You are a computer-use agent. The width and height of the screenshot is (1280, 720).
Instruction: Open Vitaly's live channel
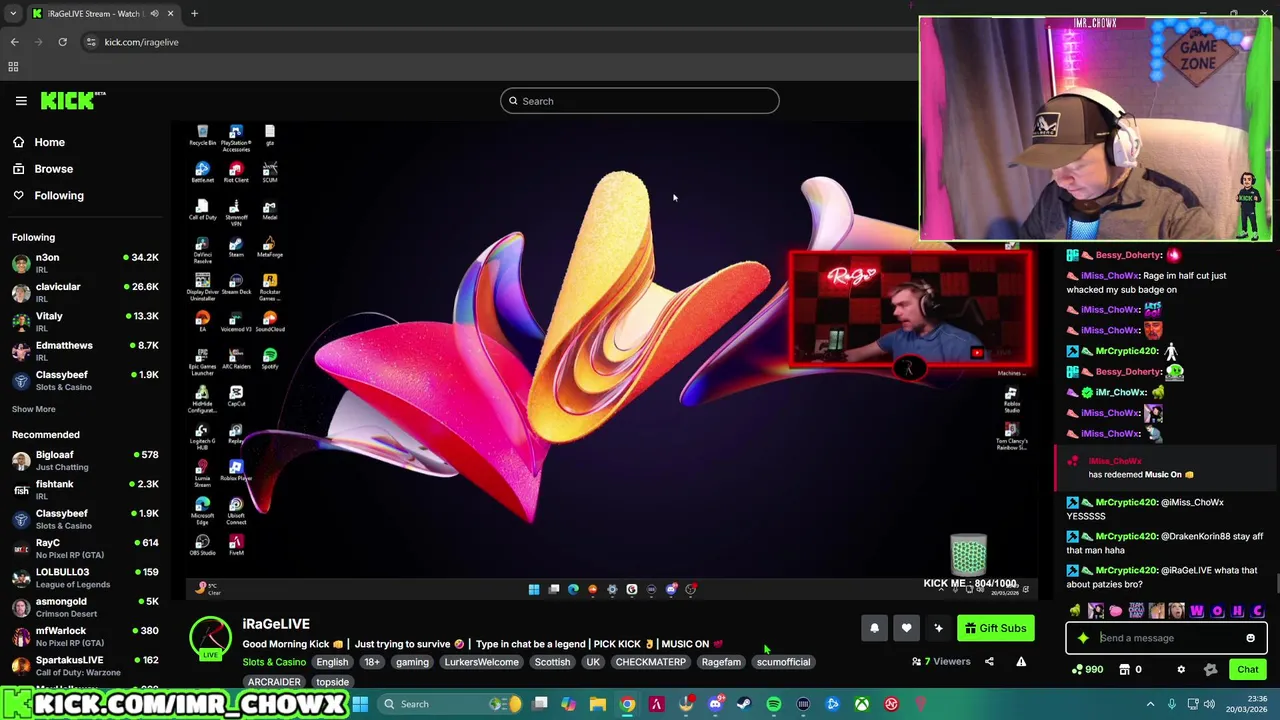[x=85, y=321]
